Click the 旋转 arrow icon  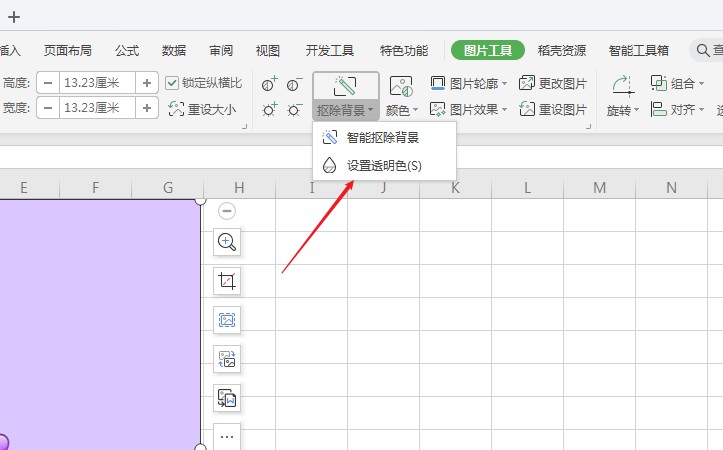pyautogui.click(x=622, y=86)
